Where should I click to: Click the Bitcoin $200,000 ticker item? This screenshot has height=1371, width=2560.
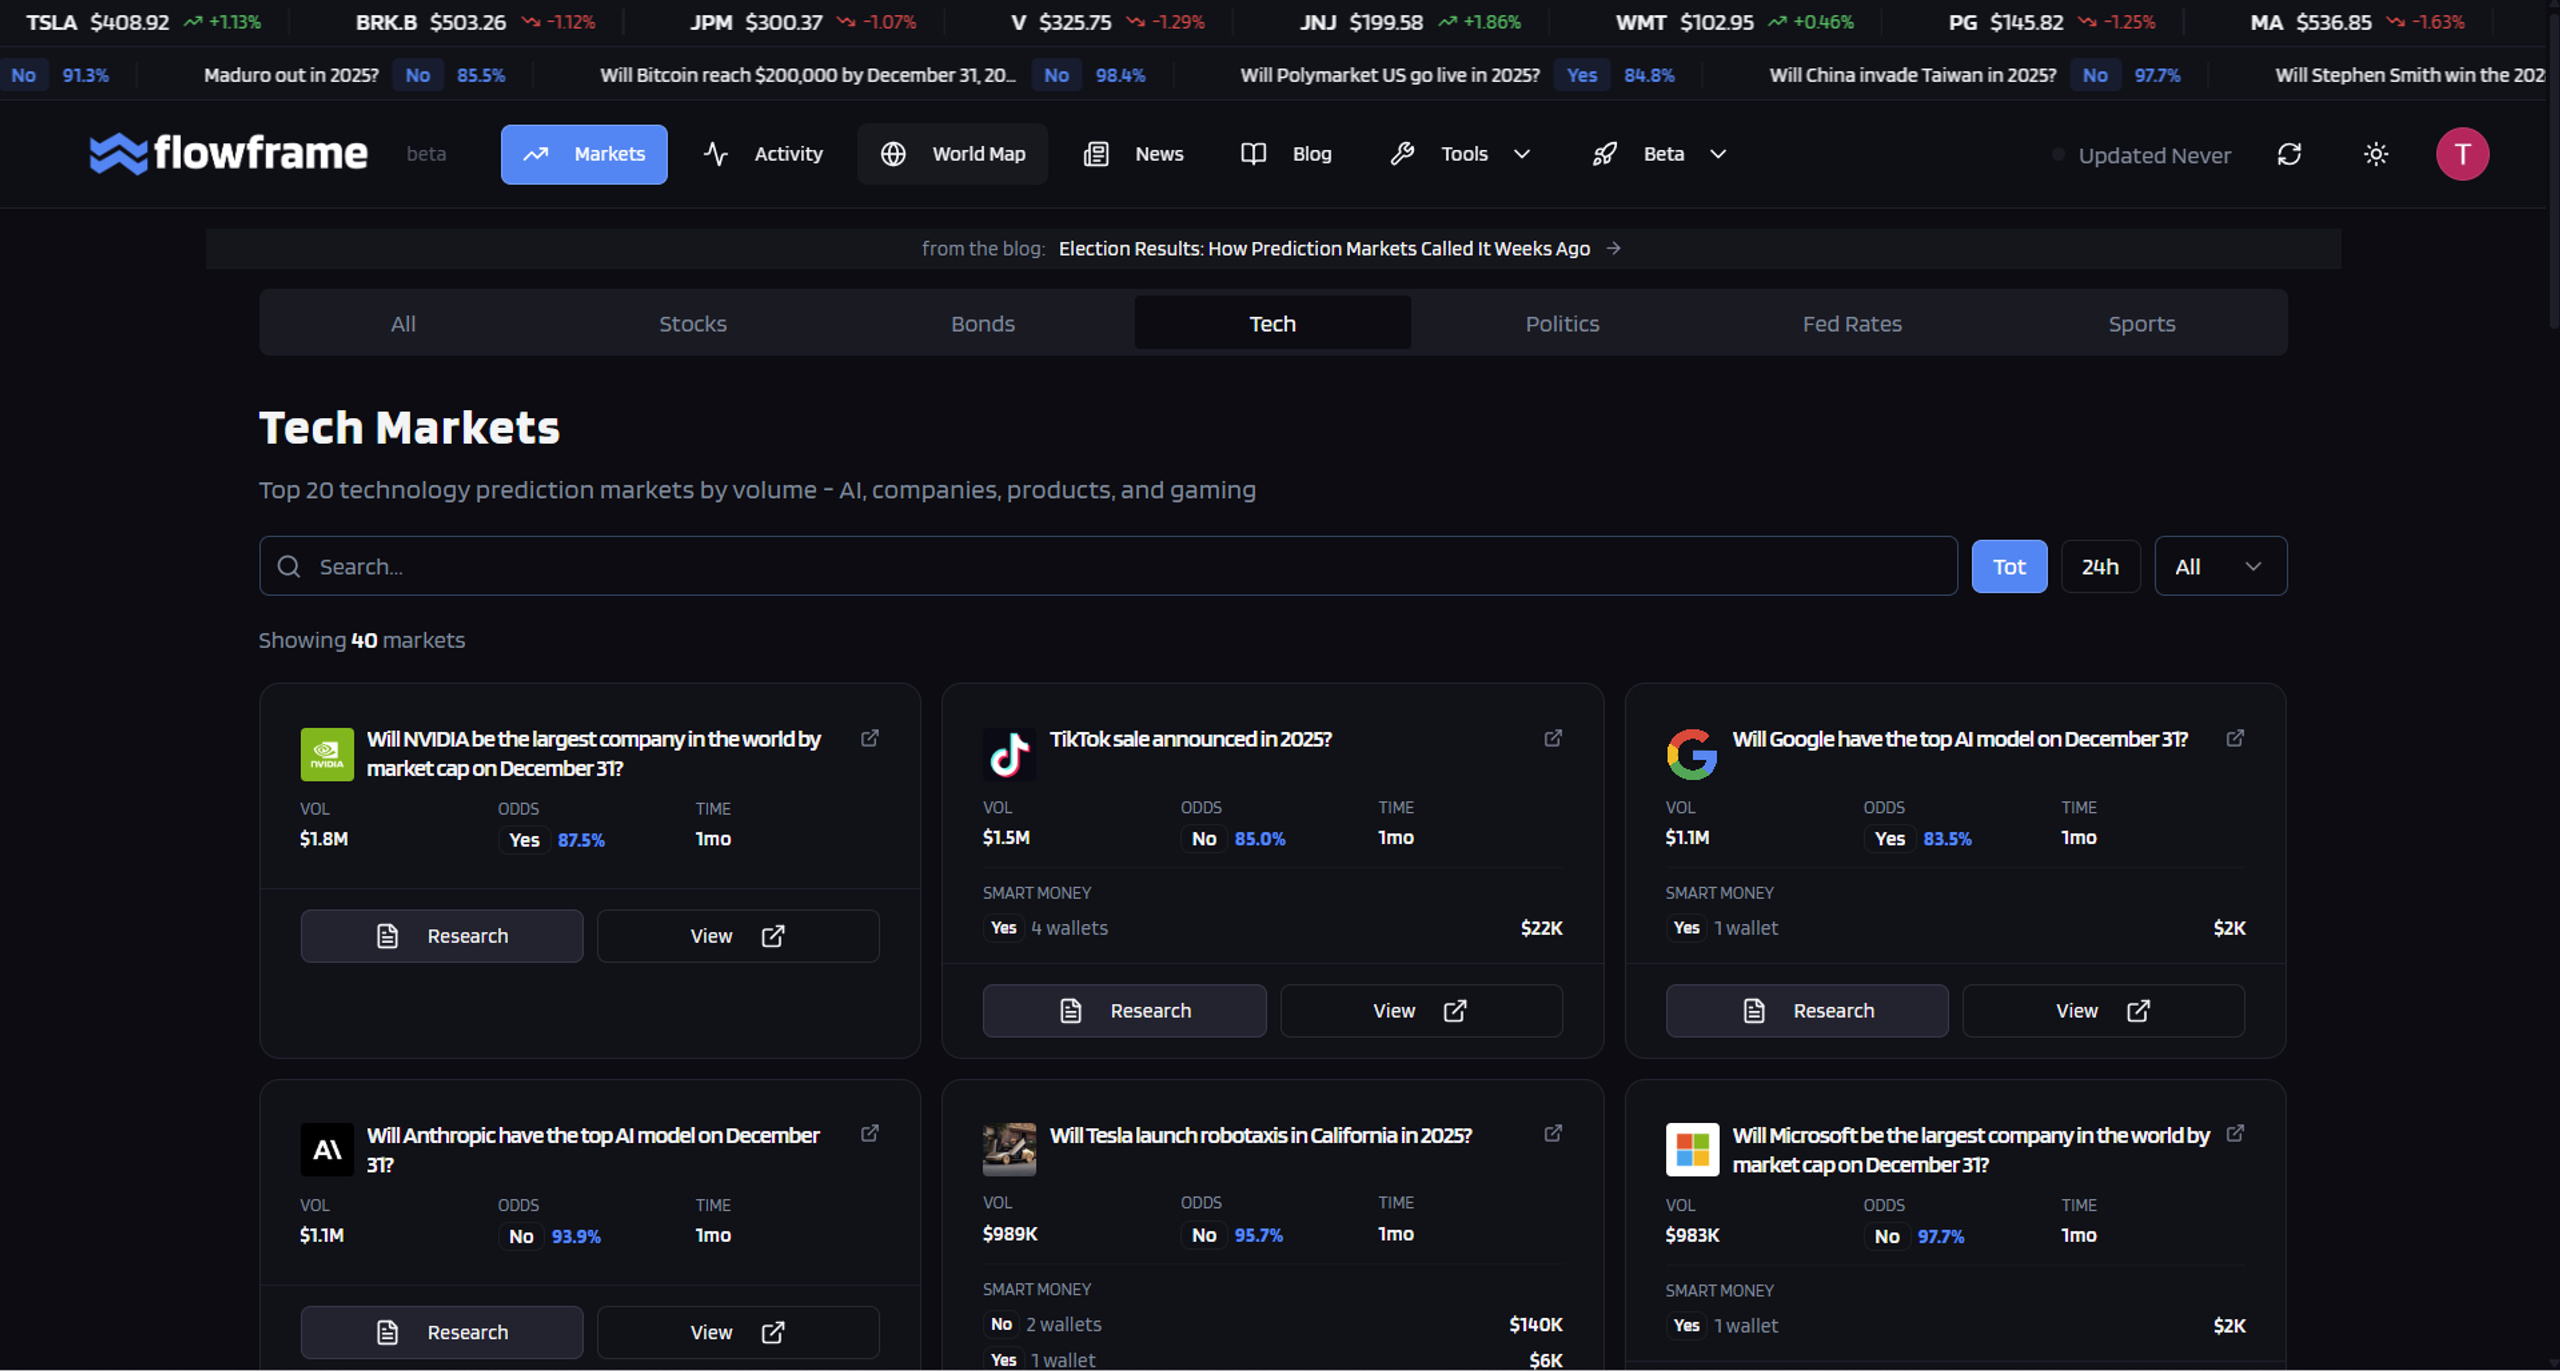(x=872, y=75)
